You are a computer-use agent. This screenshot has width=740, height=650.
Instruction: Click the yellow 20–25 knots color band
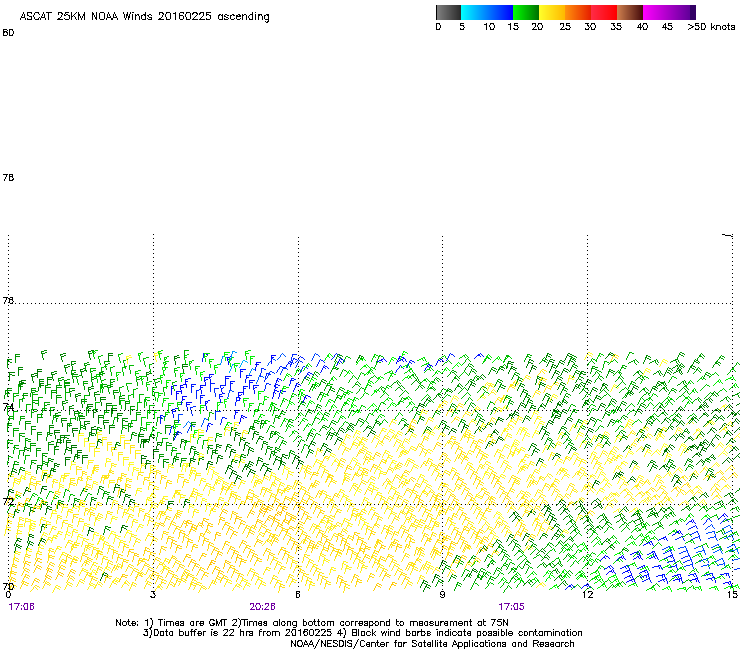click(x=552, y=12)
